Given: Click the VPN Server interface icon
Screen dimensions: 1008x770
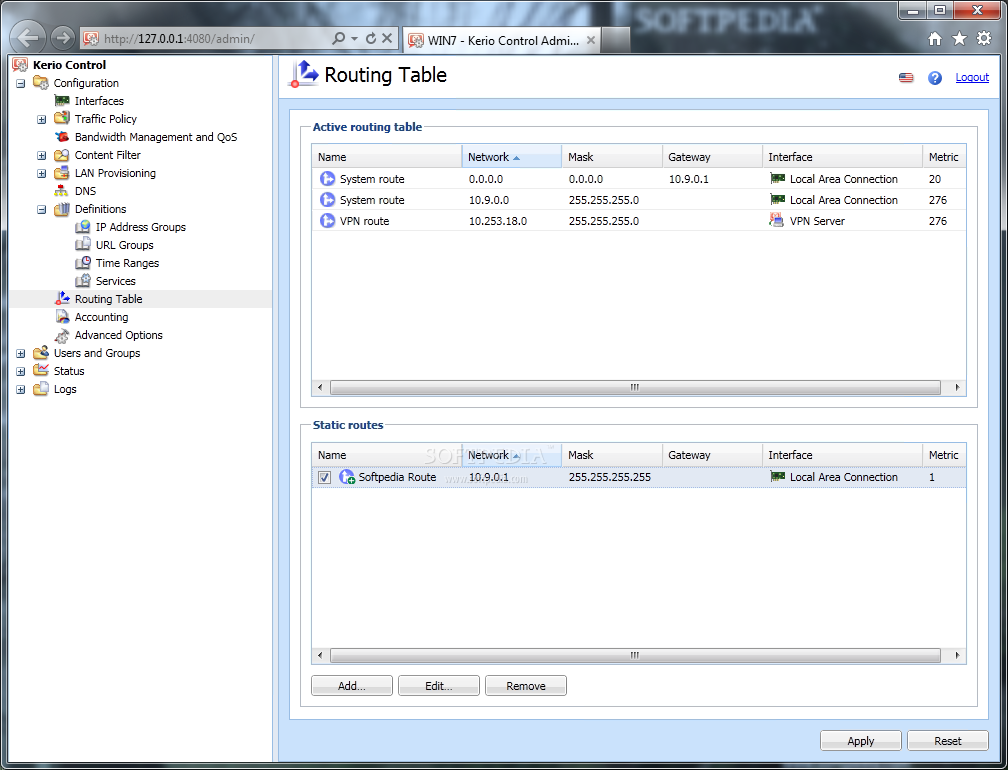Looking at the screenshot, I should pyautogui.click(x=777, y=220).
